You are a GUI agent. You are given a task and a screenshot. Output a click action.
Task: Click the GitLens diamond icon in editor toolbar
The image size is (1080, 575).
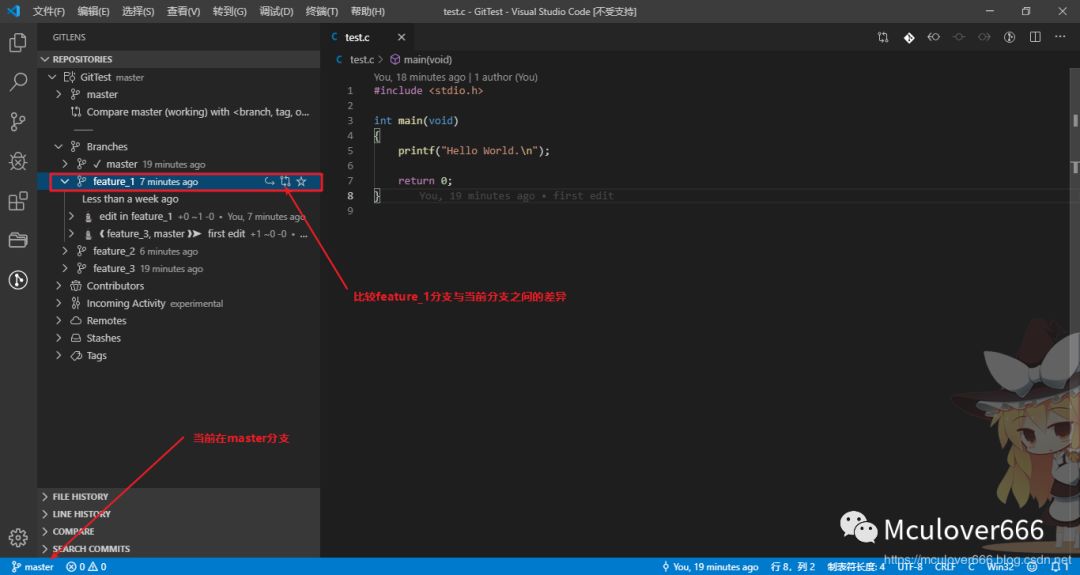[x=909, y=37]
